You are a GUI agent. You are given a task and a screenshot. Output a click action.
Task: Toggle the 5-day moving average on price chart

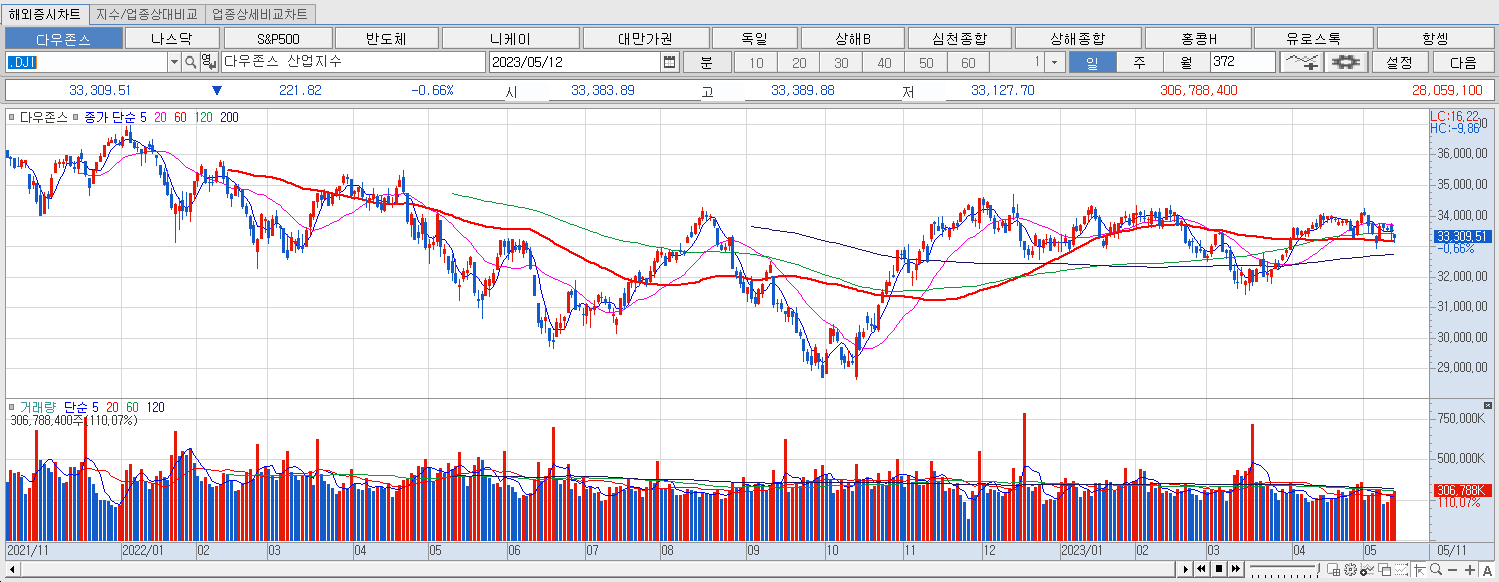pyautogui.click(x=143, y=117)
